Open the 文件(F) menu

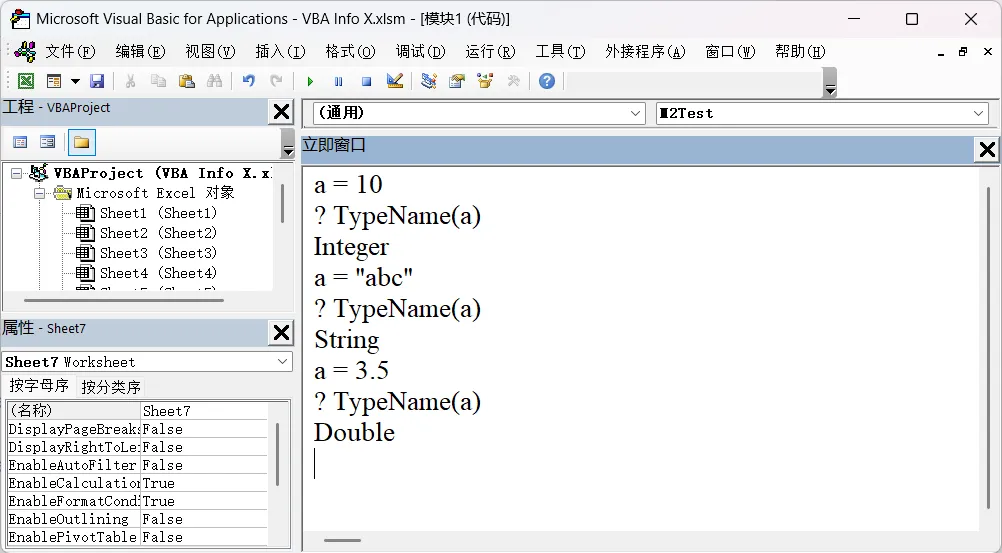(x=70, y=52)
